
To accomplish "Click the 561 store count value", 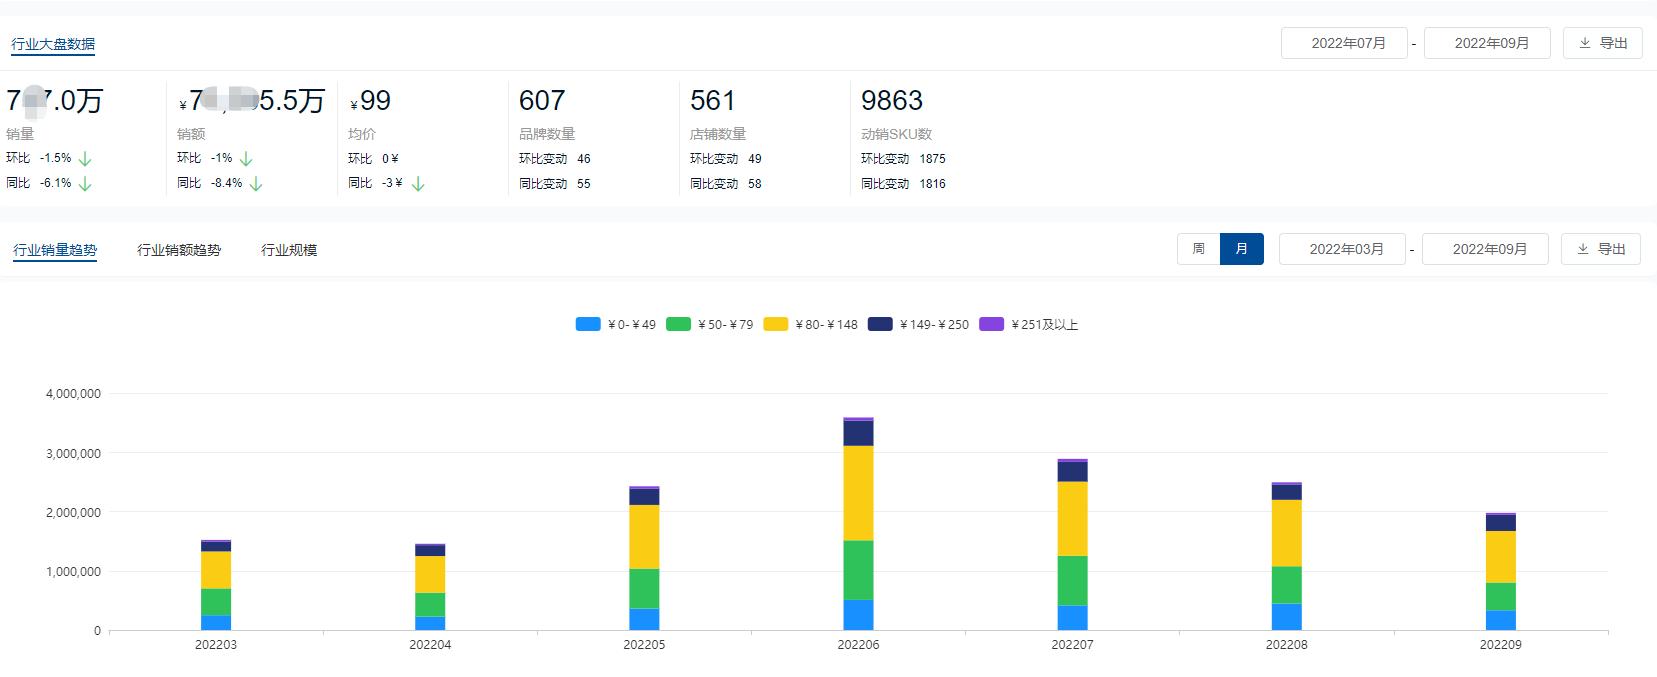I will (x=713, y=101).
